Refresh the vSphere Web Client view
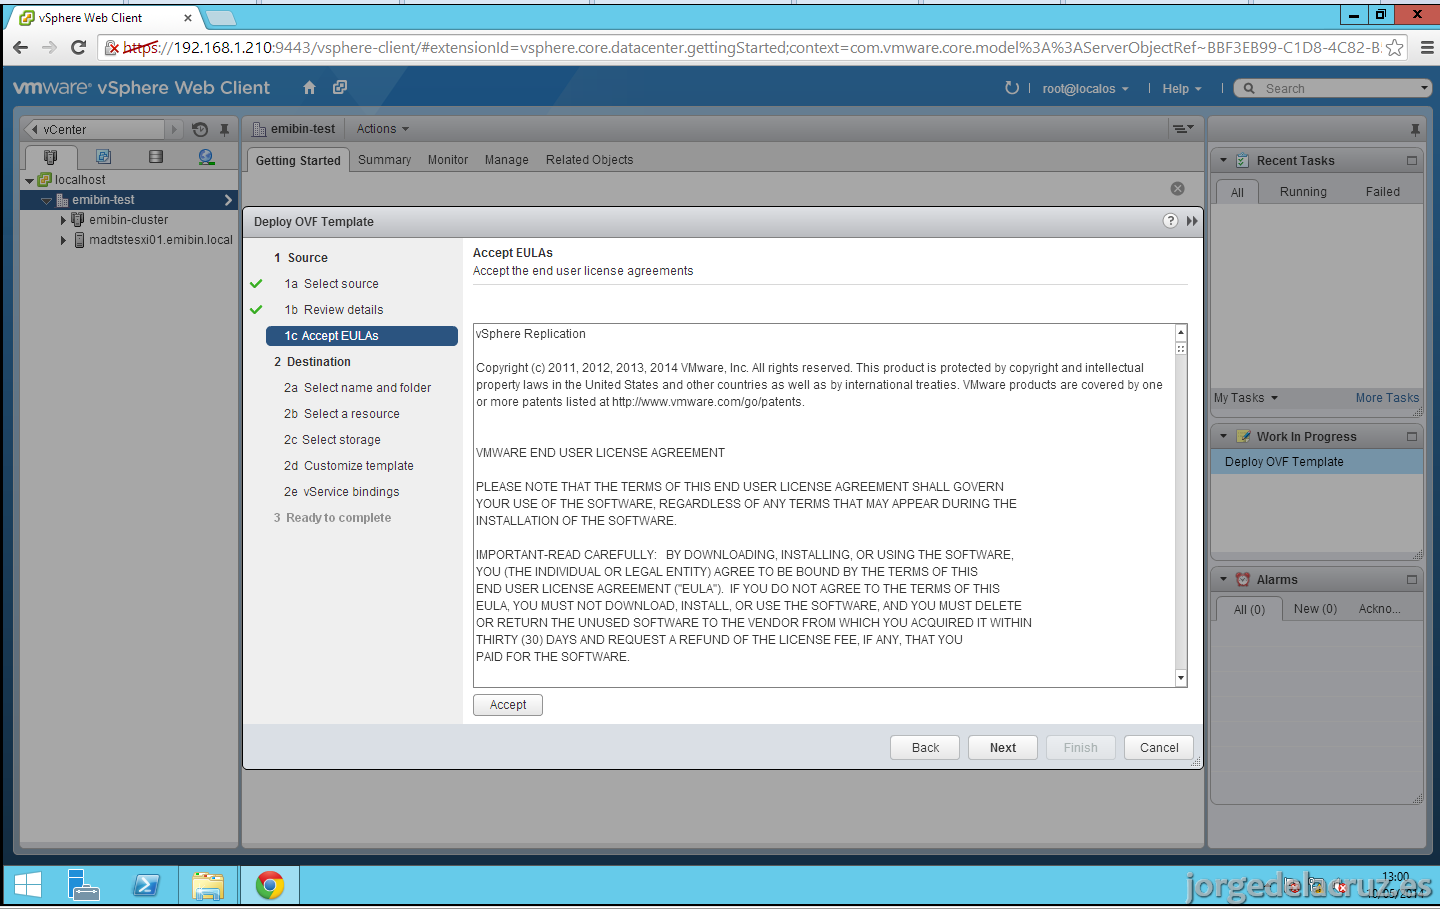The height and width of the screenshot is (910, 1440). (x=1012, y=88)
